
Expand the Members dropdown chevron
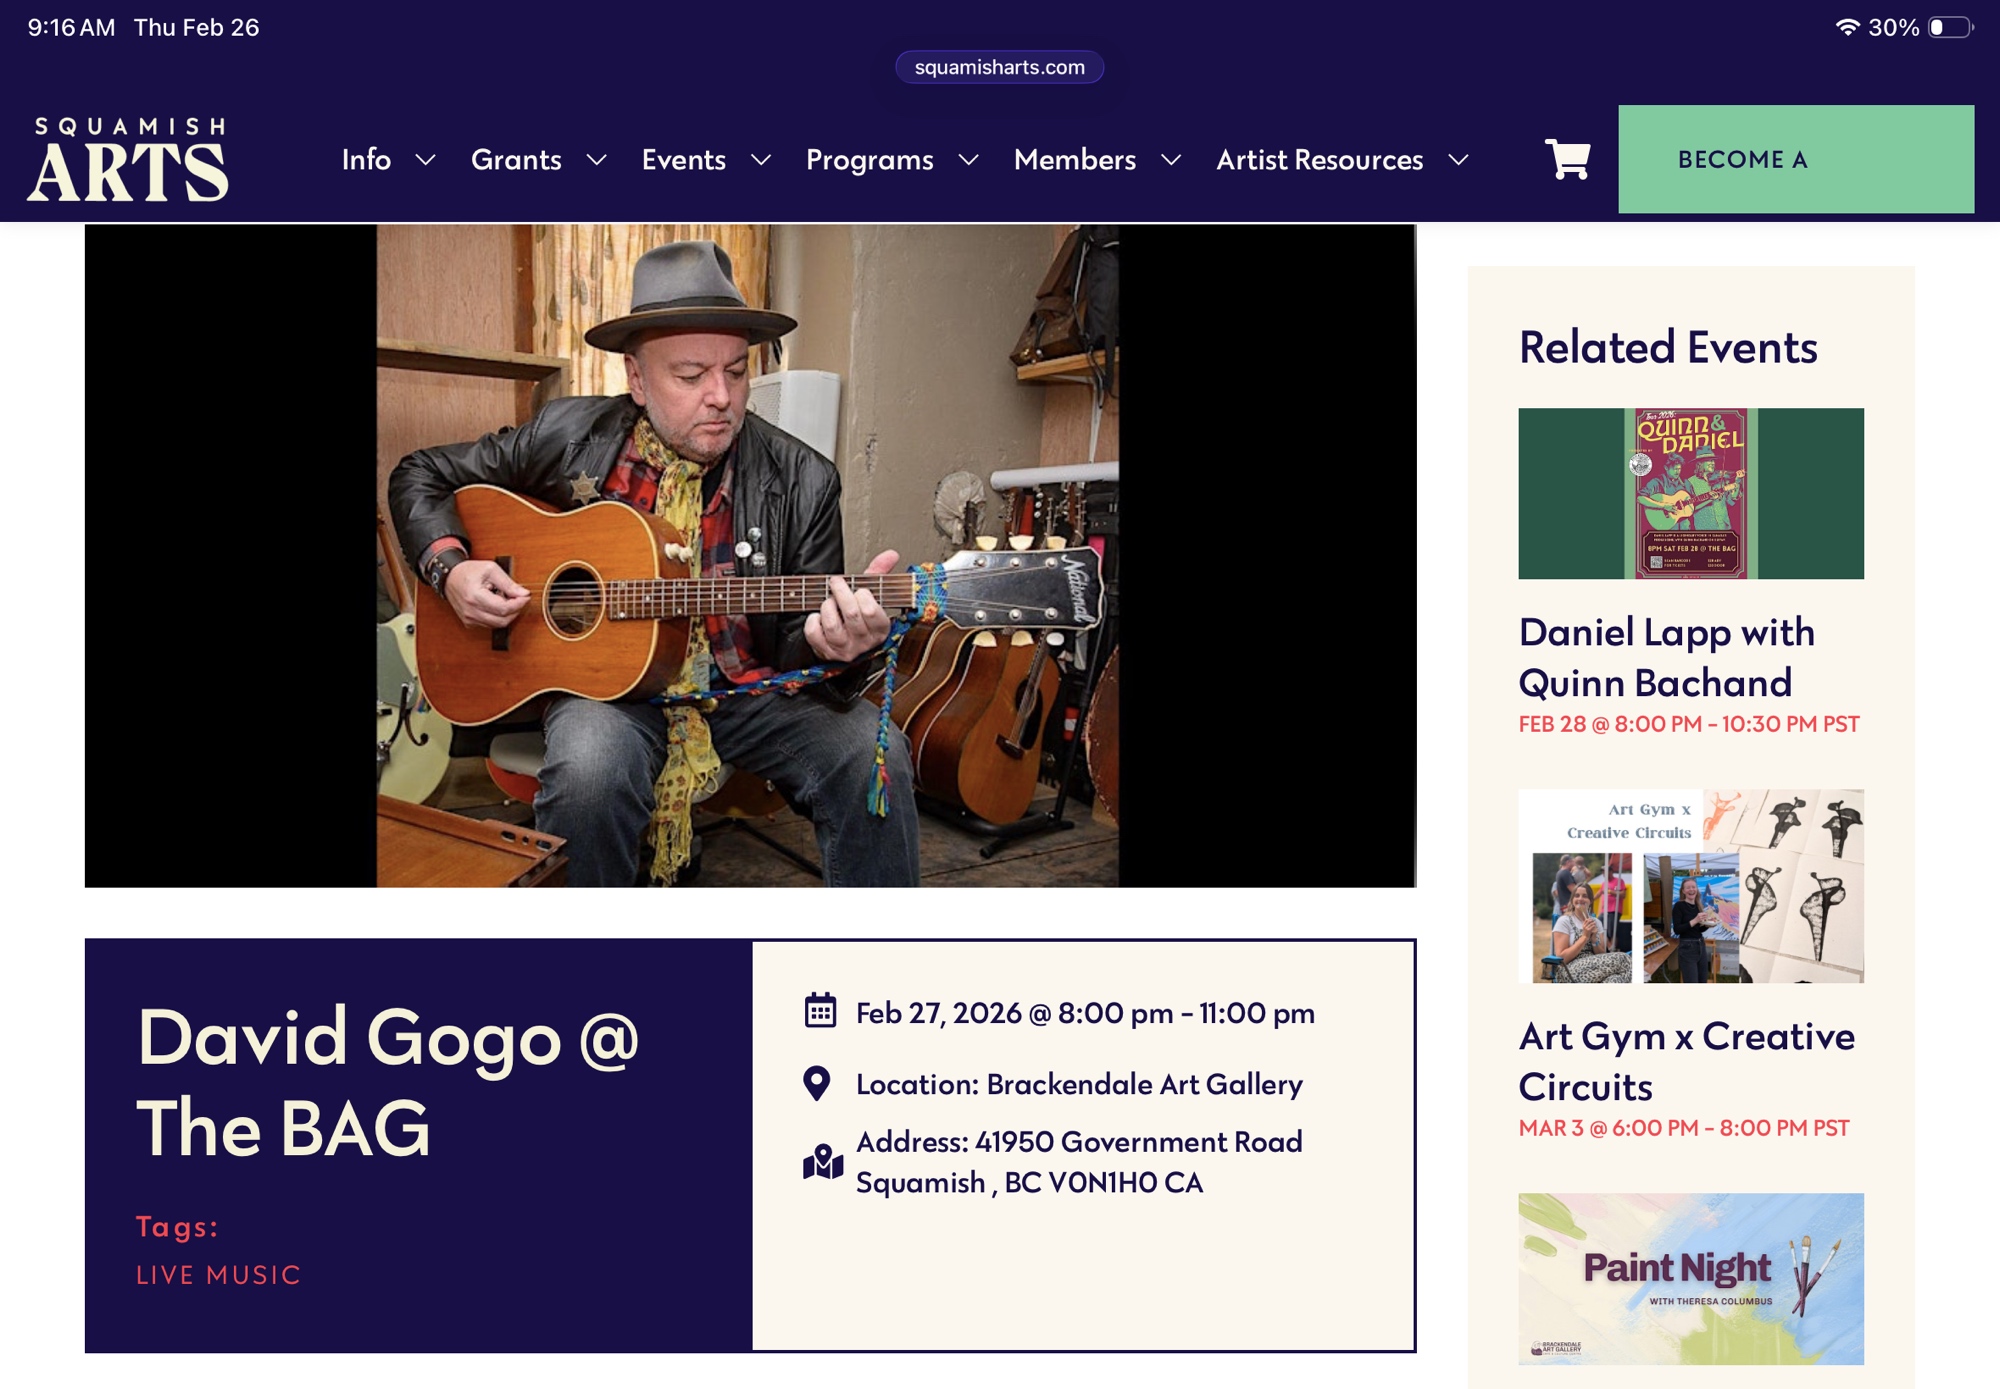(1172, 160)
